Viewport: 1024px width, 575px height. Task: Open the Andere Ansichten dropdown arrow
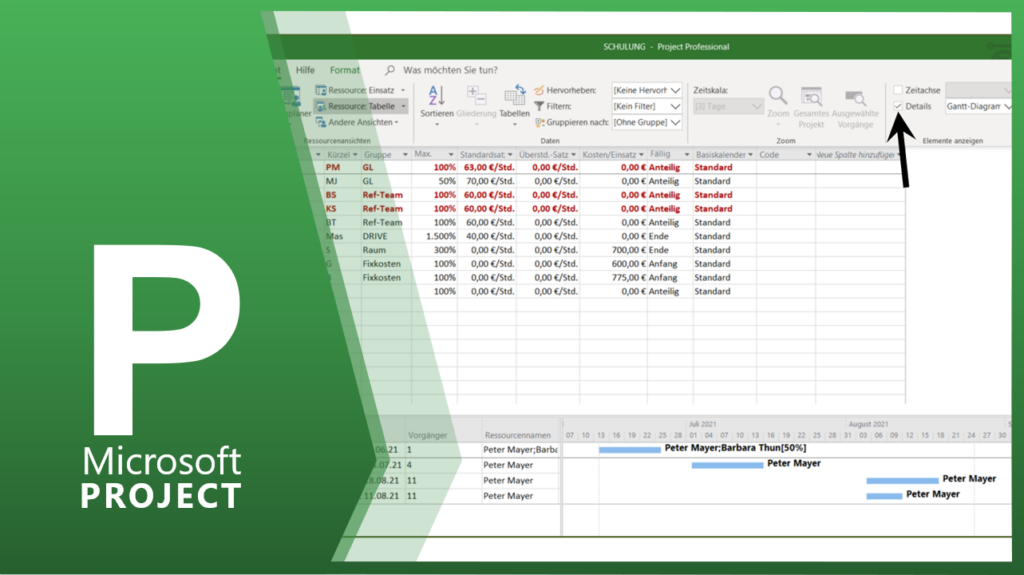(396, 122)
